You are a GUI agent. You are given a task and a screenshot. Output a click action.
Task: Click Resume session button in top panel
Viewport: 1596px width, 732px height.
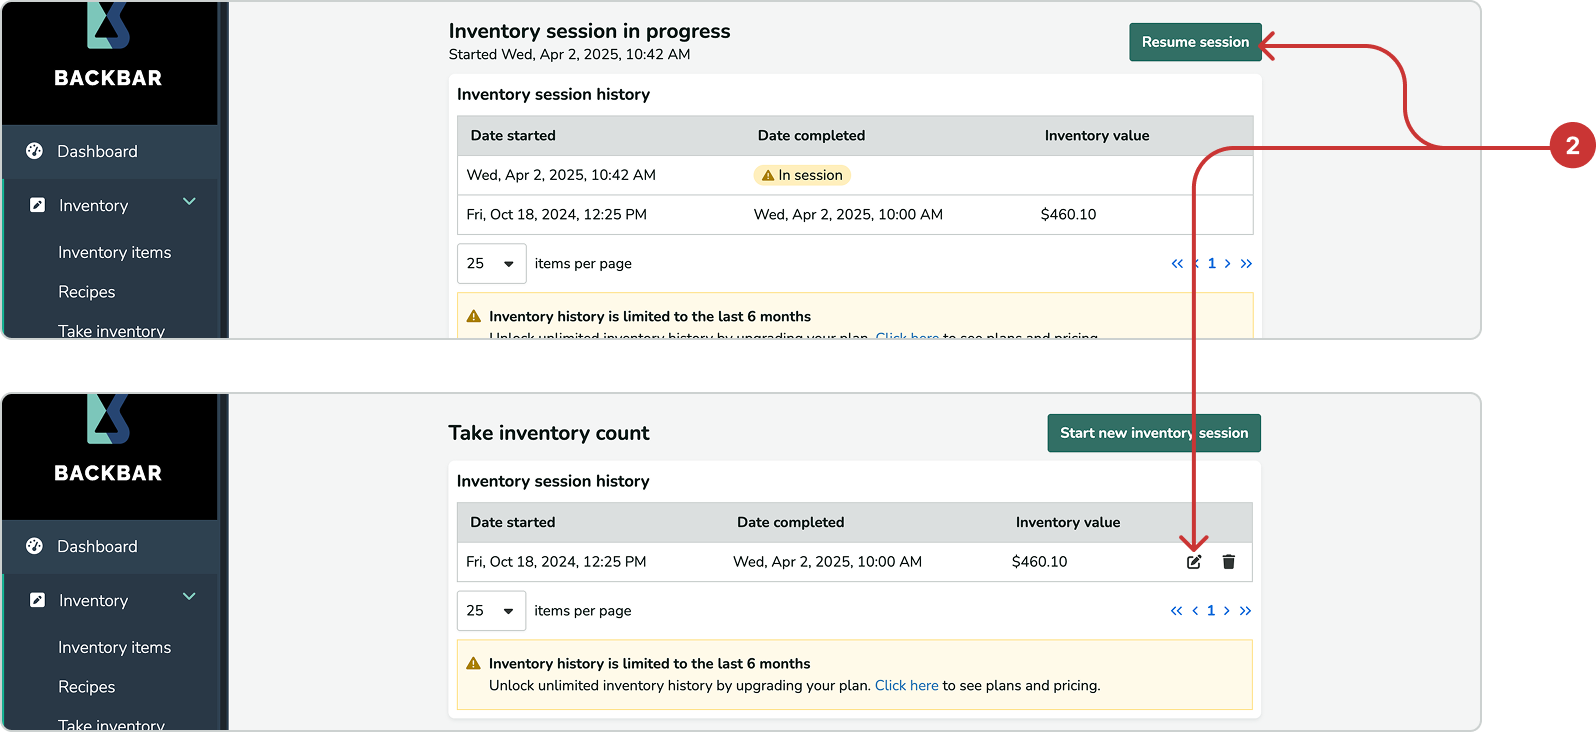pyautogui.click(x=1195, y=42)
